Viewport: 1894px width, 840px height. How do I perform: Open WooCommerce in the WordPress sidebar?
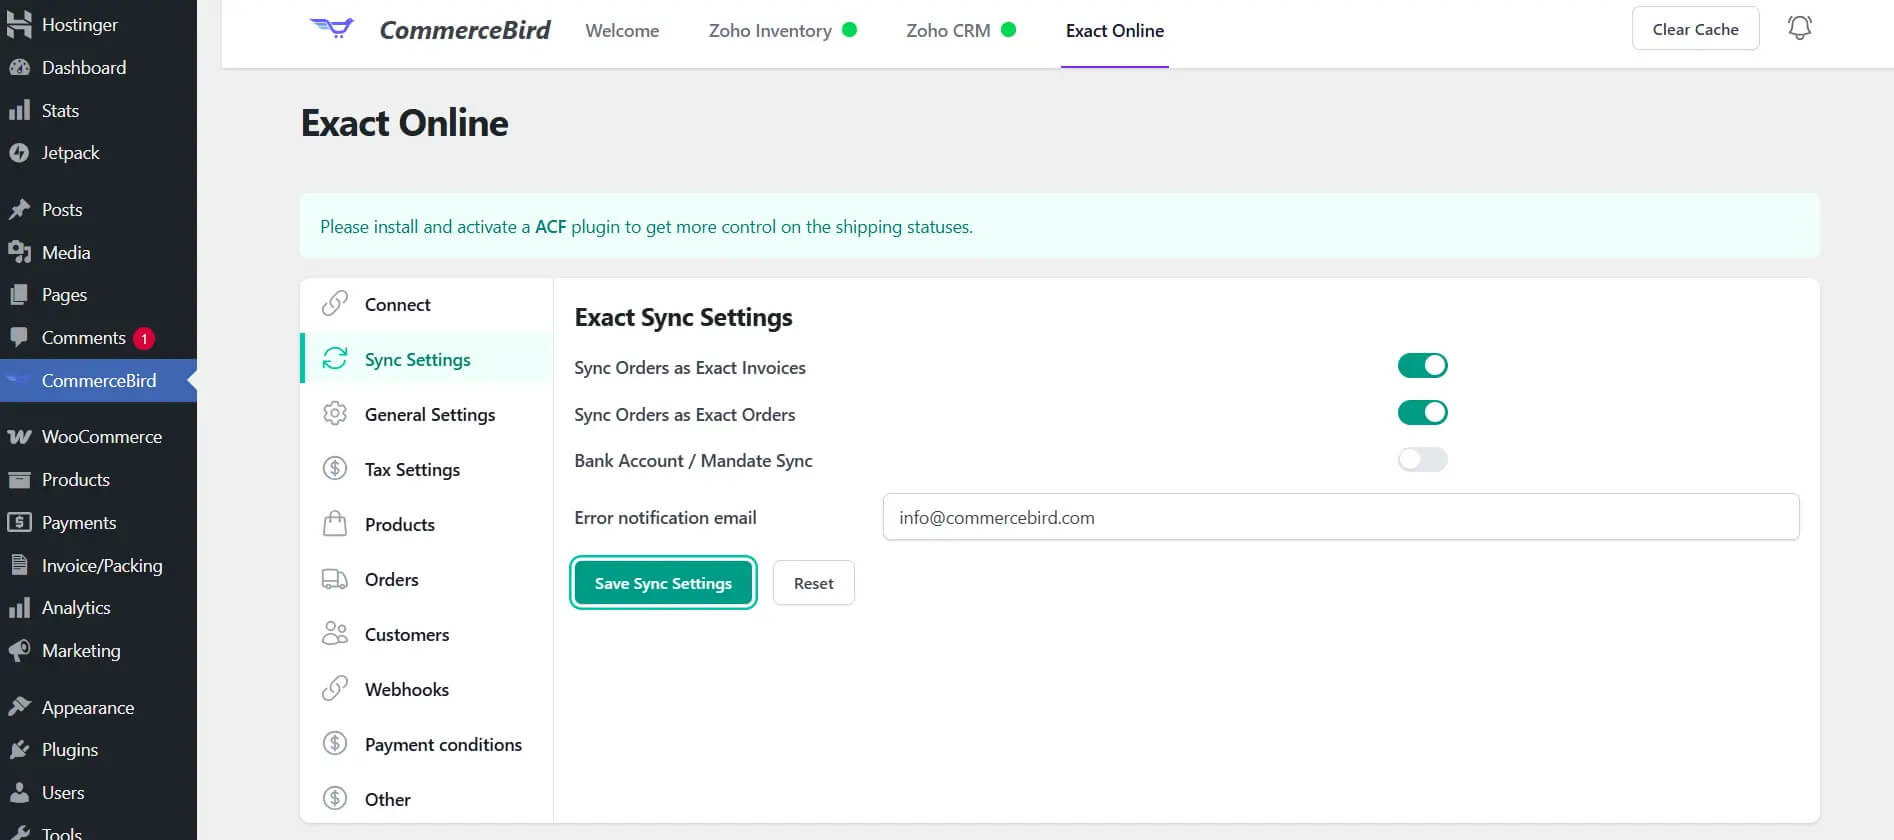click(101, 437)
